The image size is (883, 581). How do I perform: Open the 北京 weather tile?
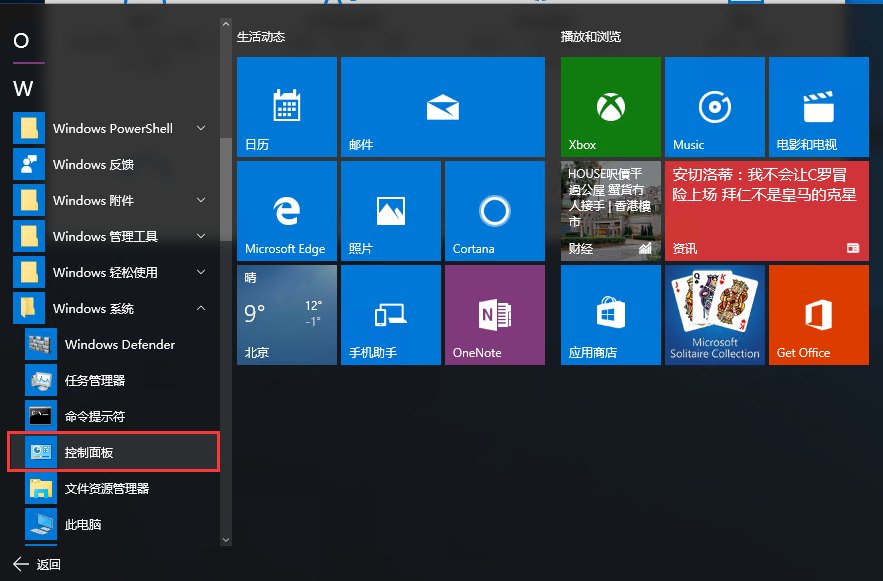[x=287, y=315]
